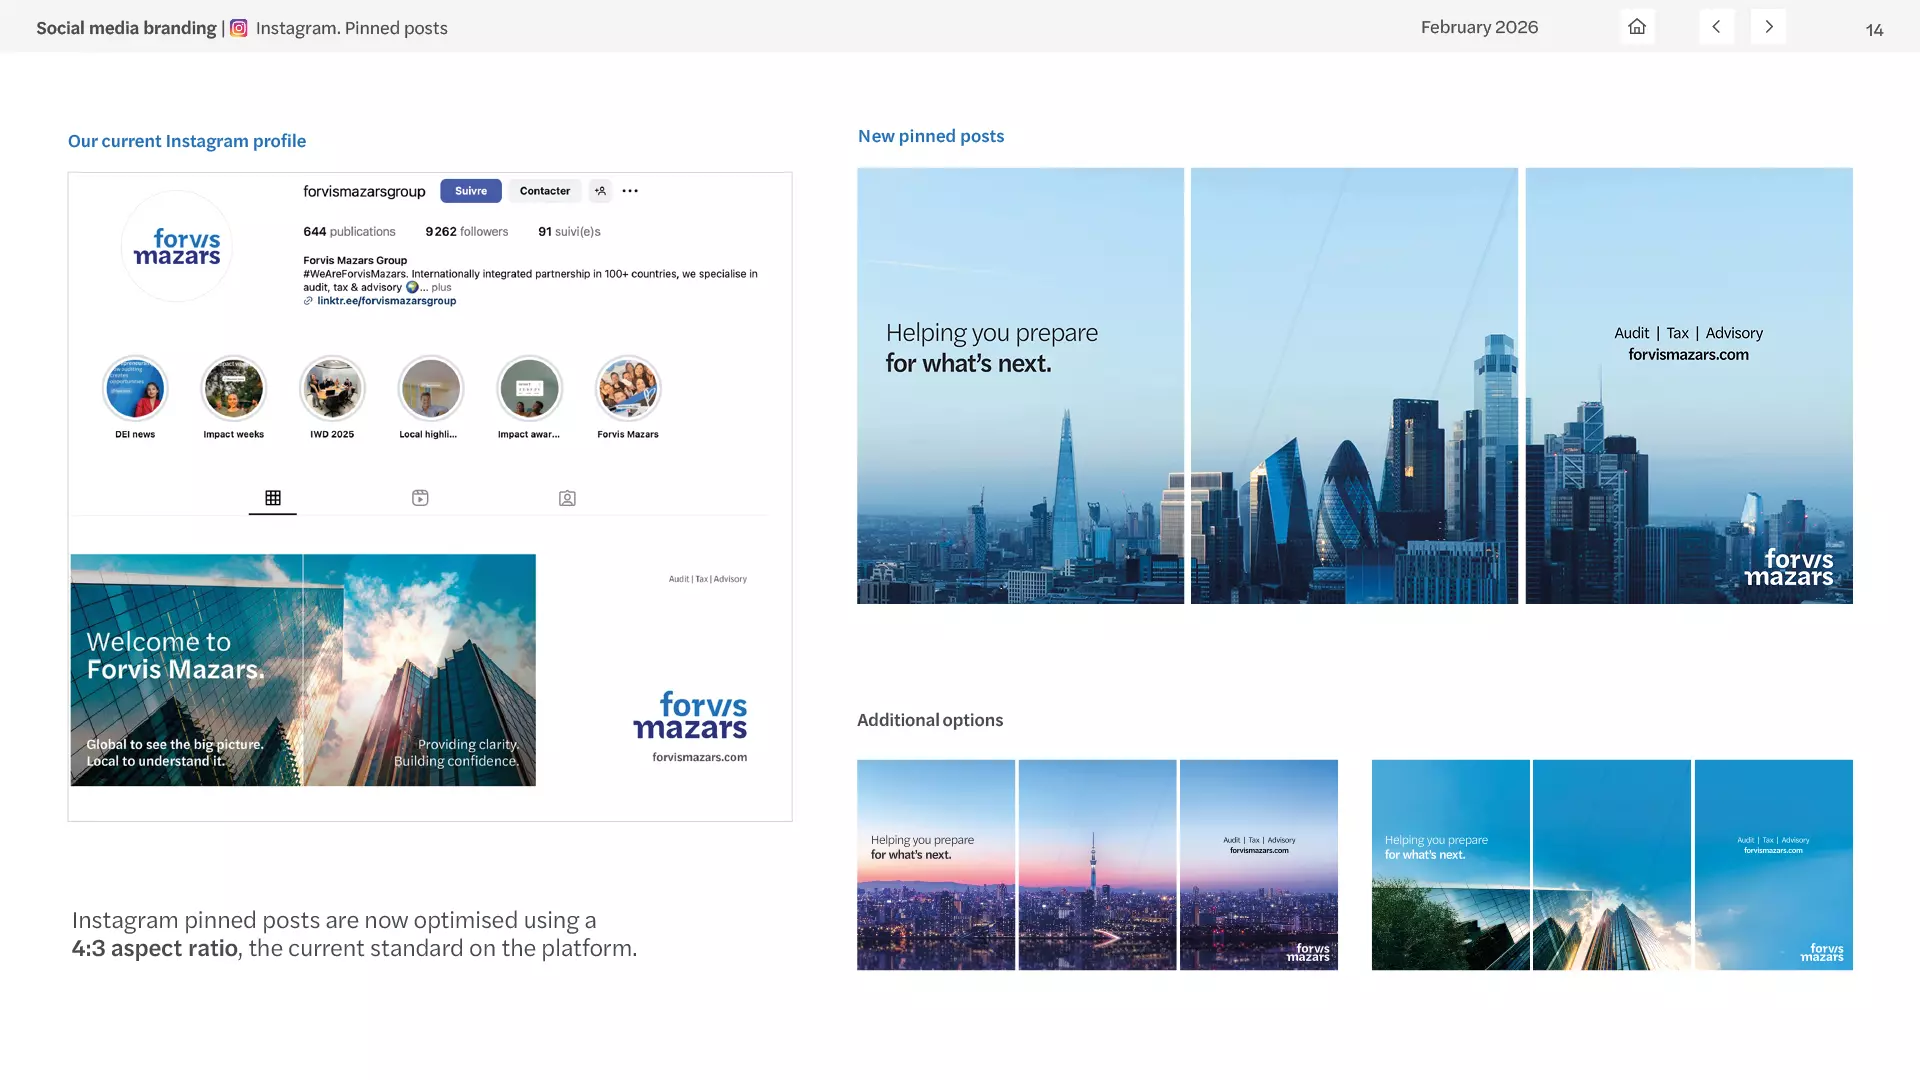Open the IWD 2025 story highlight
The width and height of the screenshot is (1920, 1080).
click(332, 389)
